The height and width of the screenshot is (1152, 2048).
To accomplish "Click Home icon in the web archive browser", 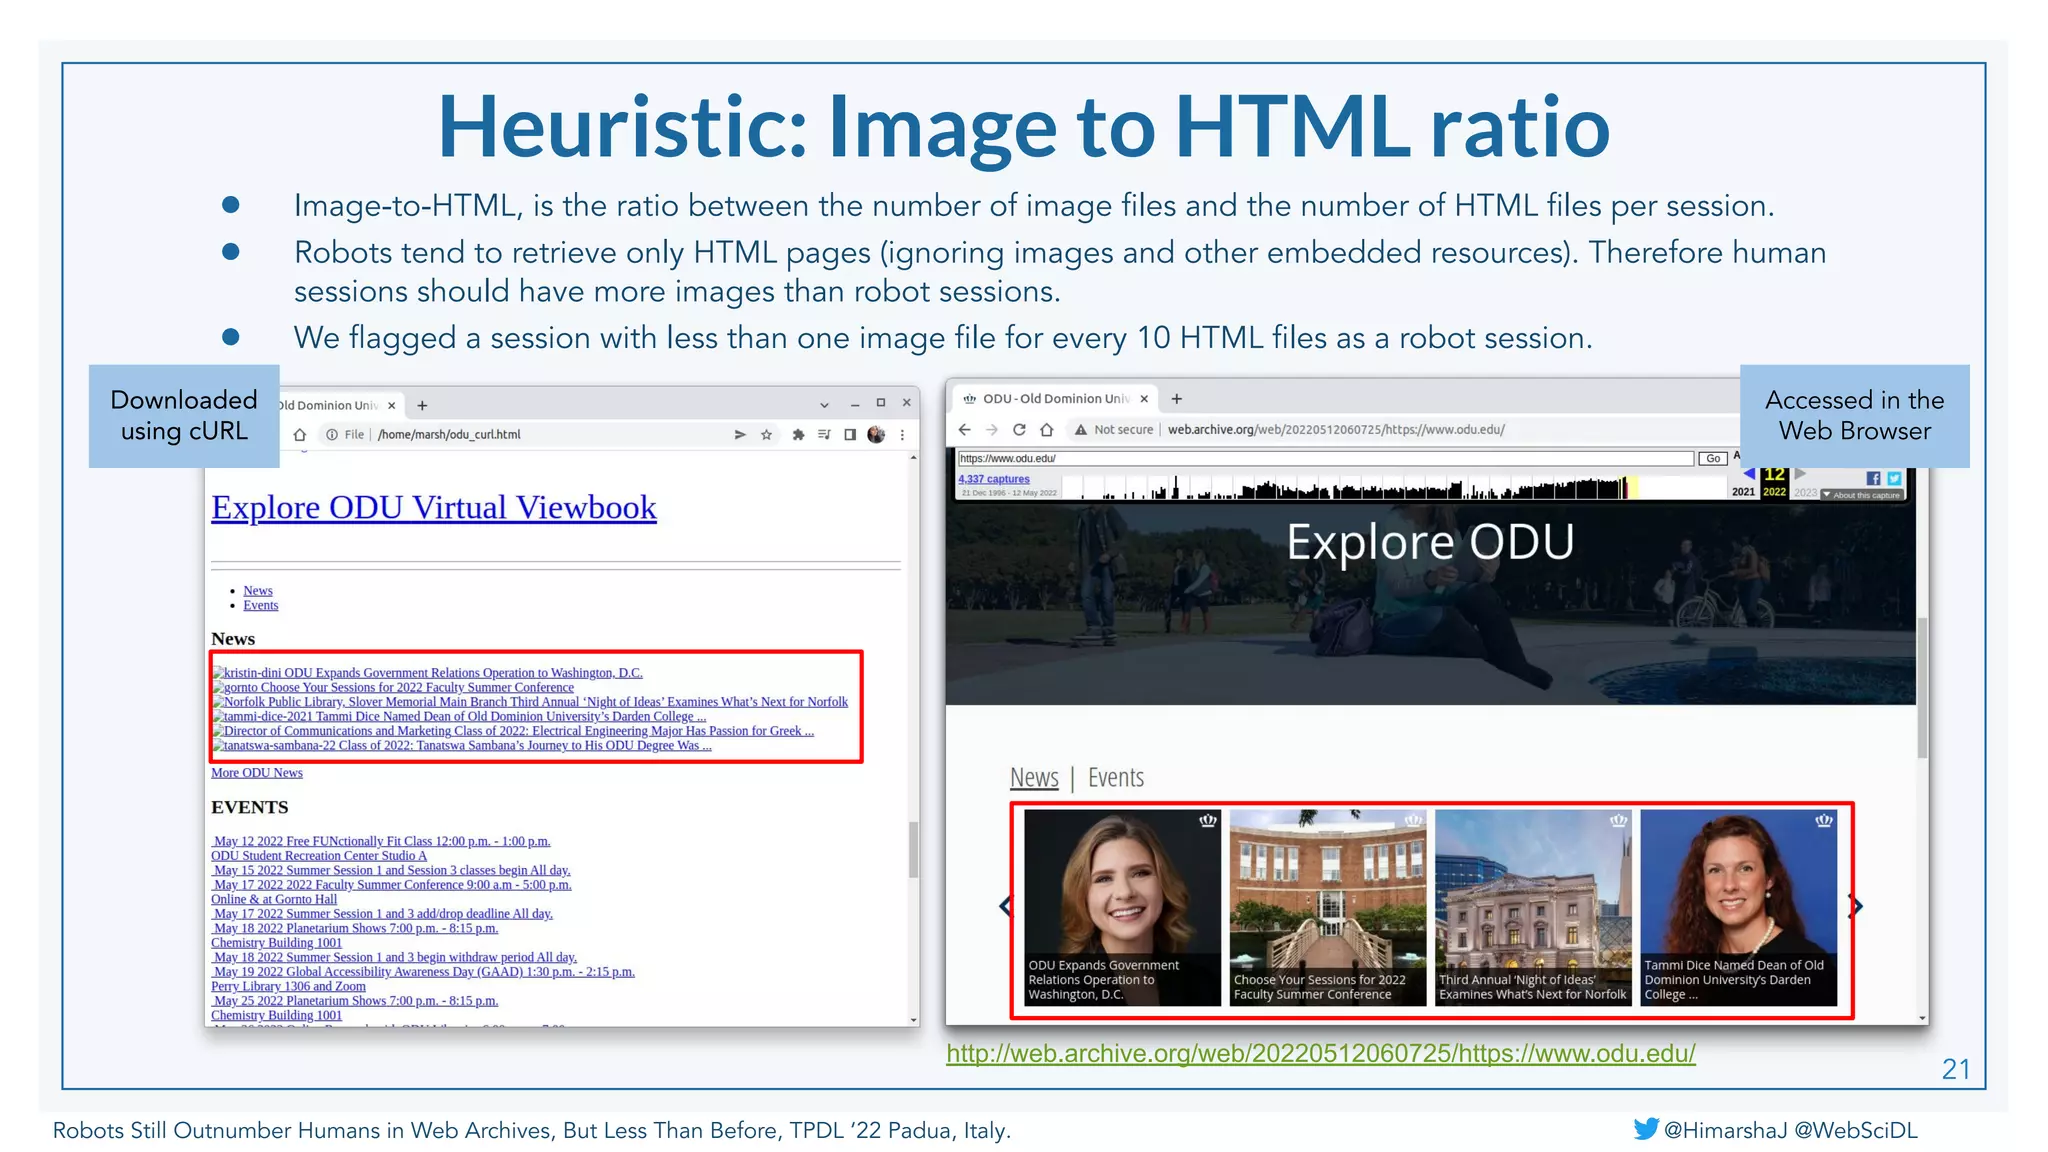I will (1047, 430).
